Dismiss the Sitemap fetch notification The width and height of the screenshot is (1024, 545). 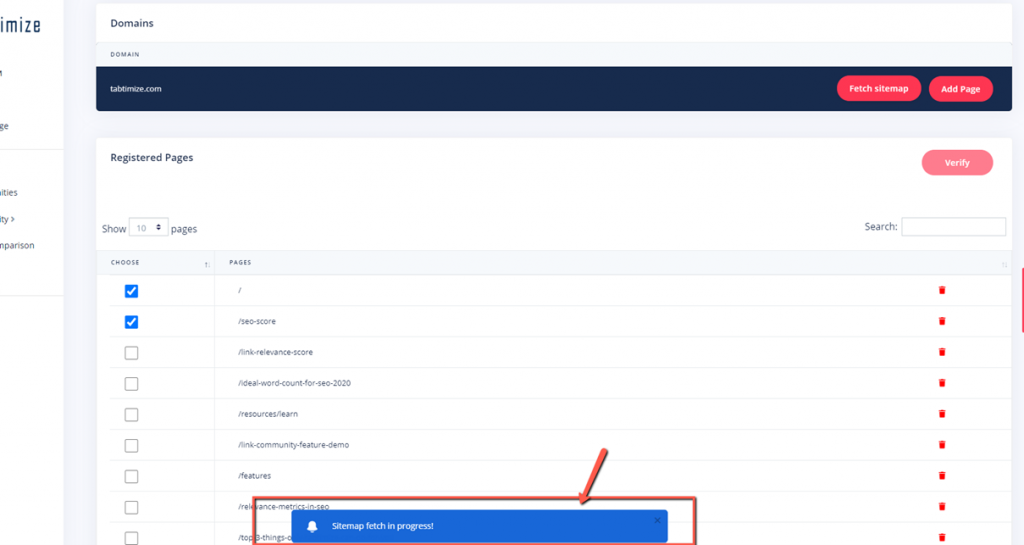click(658, 520)
